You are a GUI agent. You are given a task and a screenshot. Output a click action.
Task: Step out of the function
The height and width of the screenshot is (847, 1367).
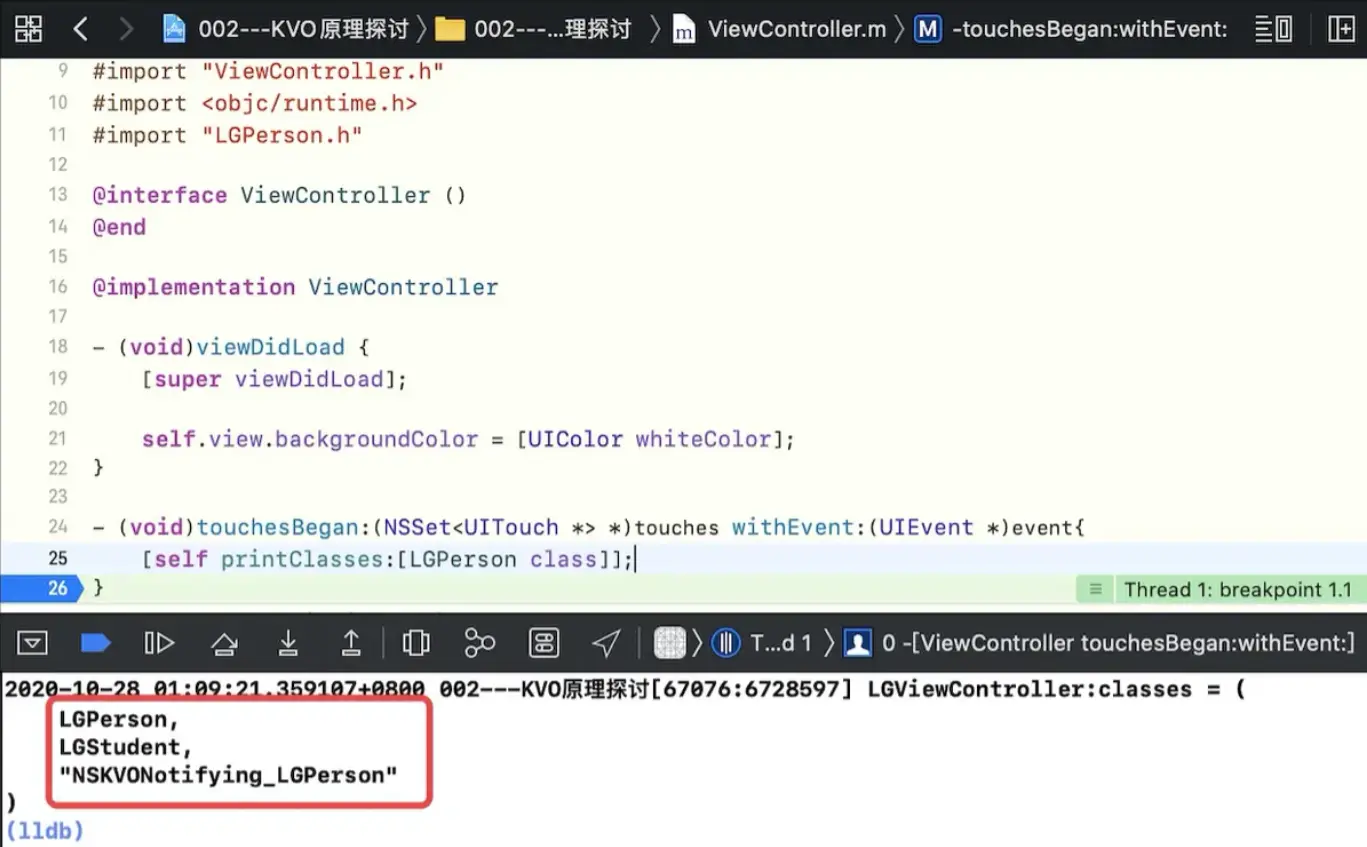coord(351,642)
